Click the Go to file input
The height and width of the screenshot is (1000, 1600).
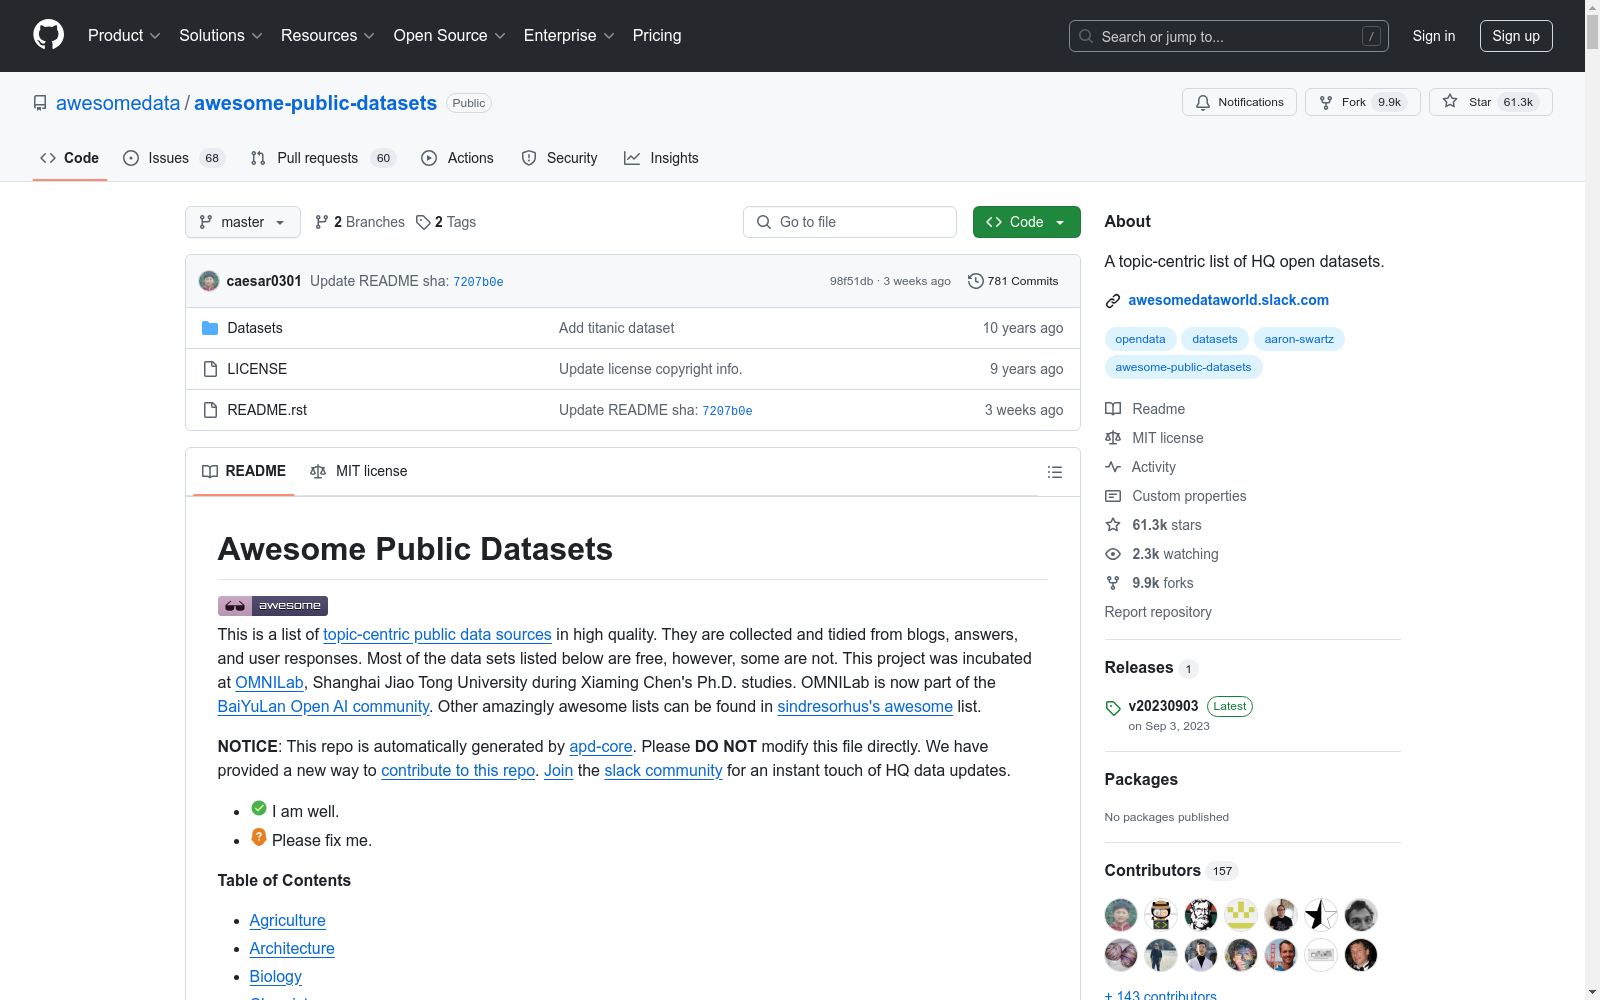850,222
